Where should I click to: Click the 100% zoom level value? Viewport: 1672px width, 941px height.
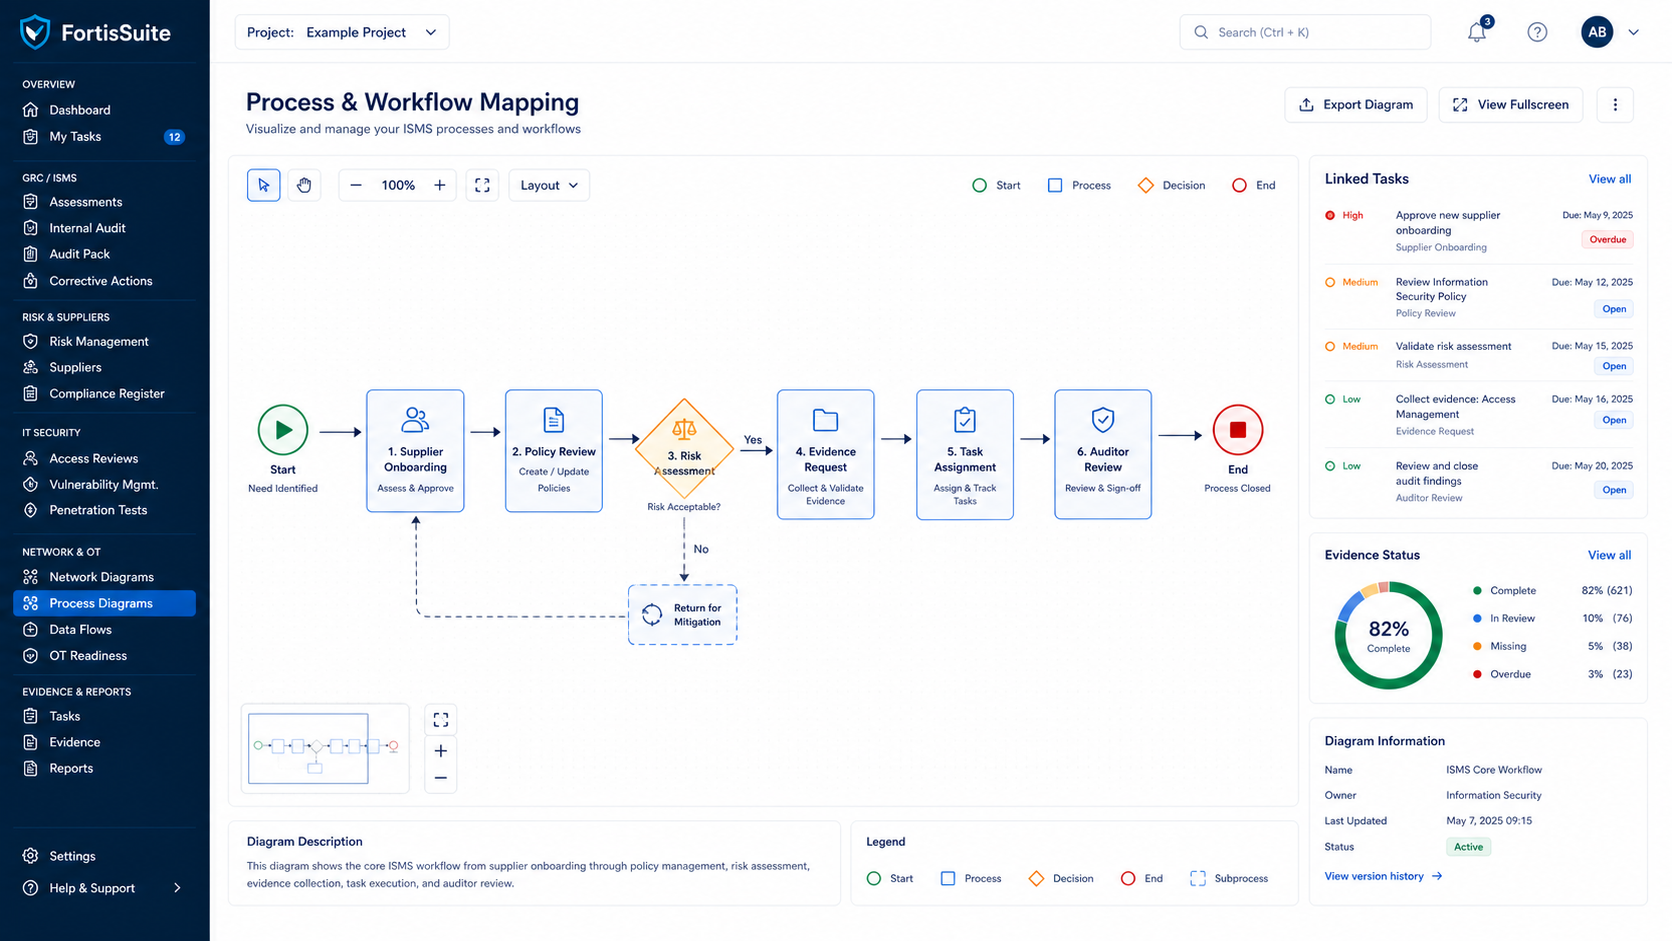[398, 185]
